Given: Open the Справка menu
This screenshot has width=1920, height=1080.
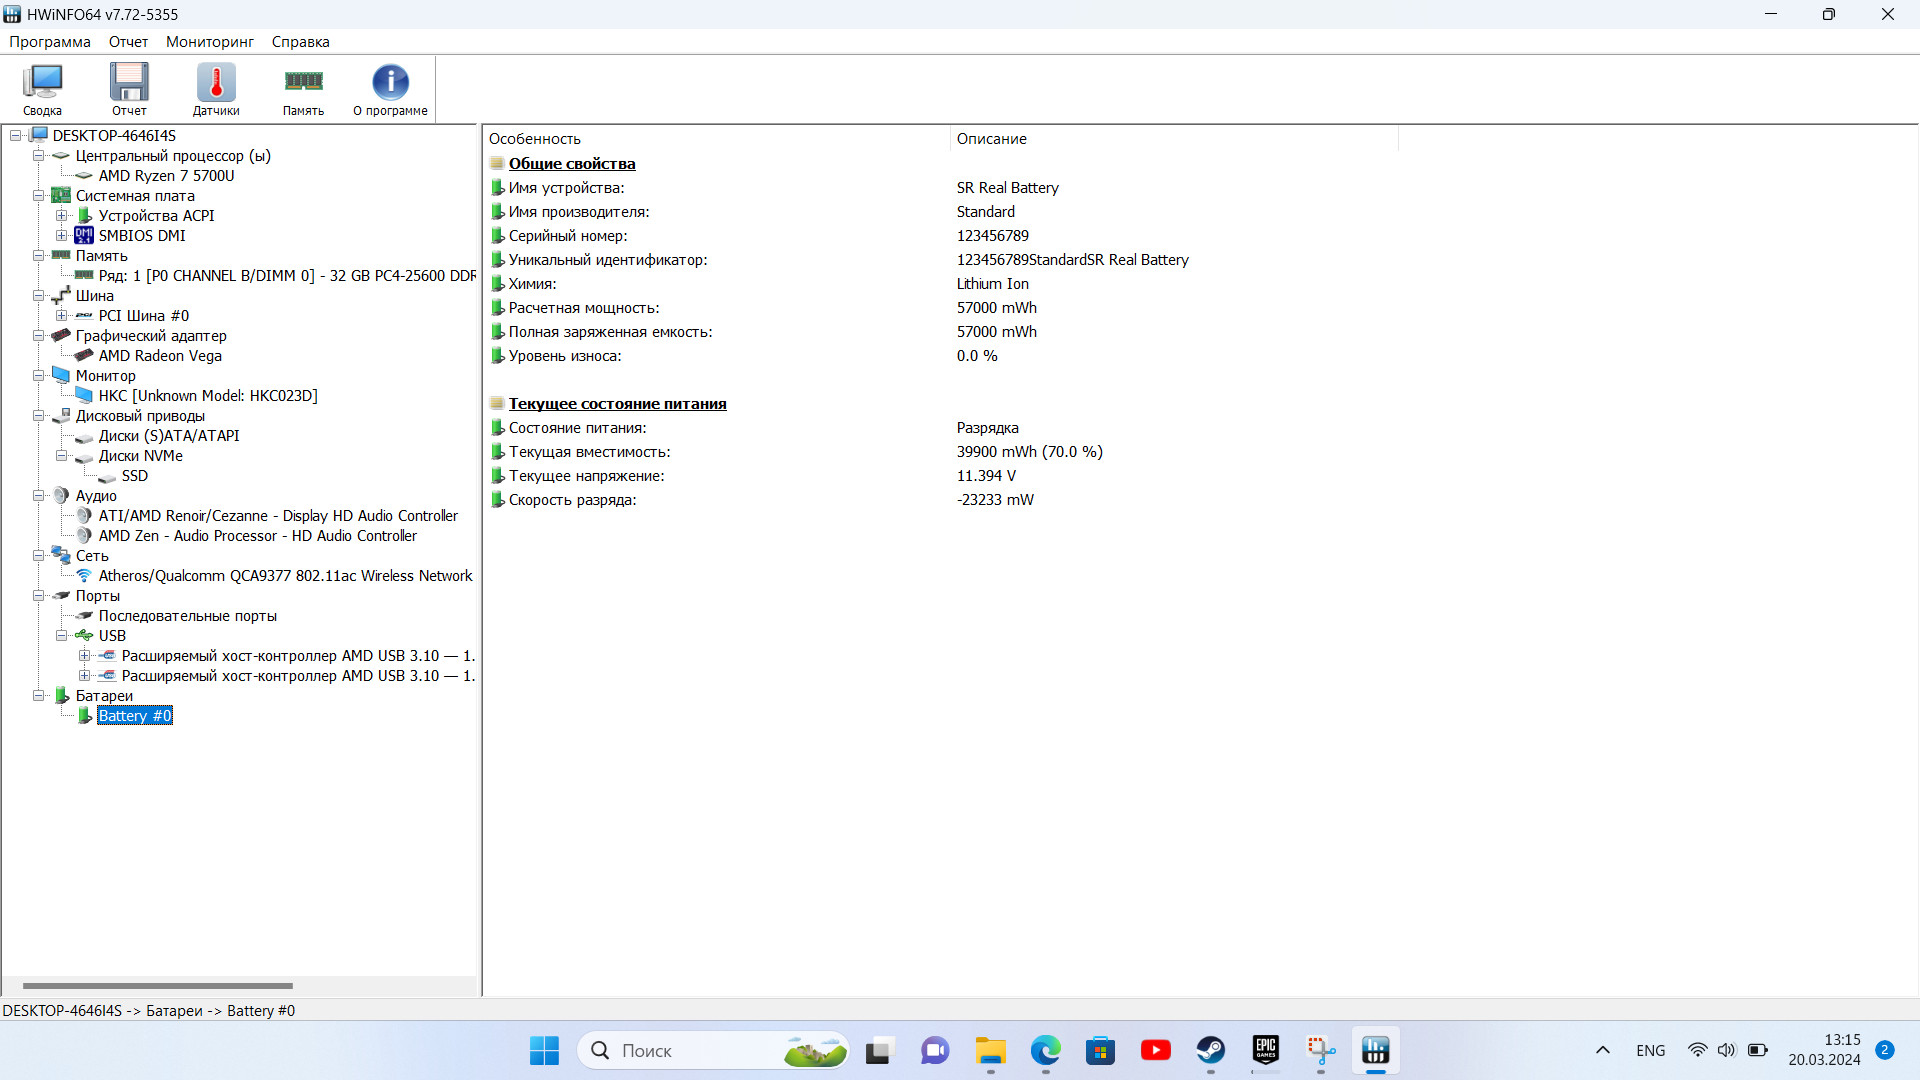Looking at the screenshot, I should pyautogui.click(x=300, y=42).
